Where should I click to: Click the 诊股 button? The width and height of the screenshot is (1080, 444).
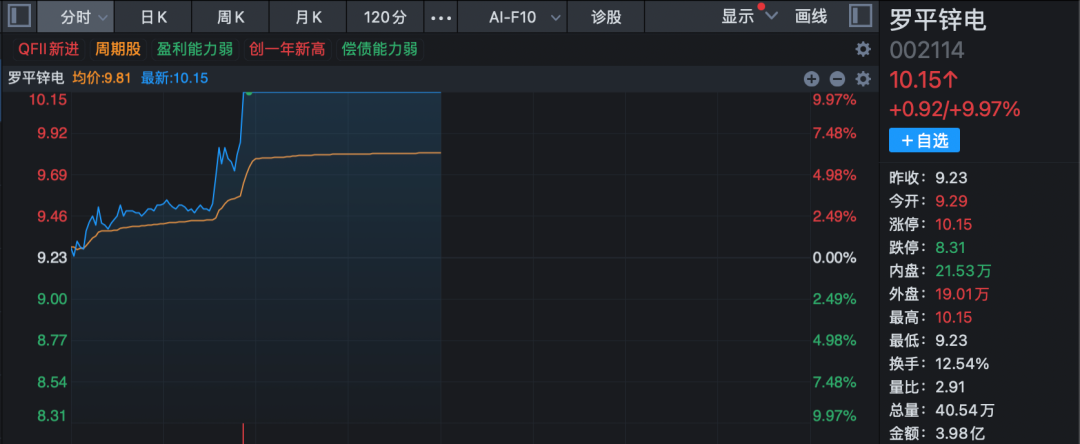(607, 17)
